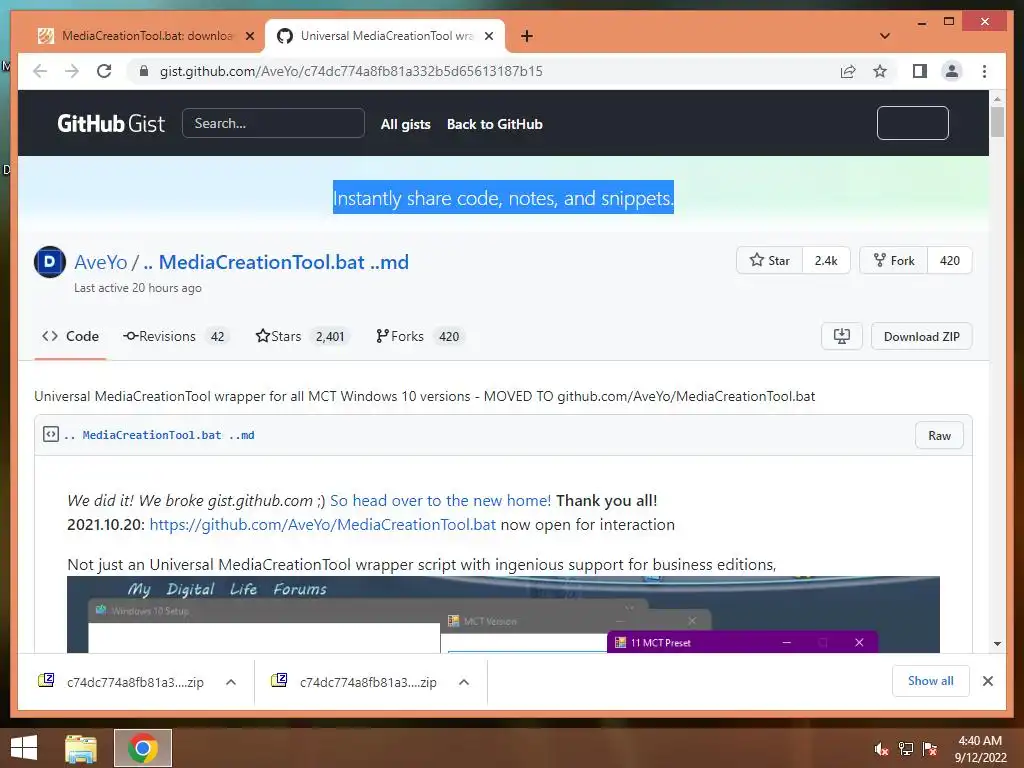Click the padlock site info icon
Image resolution: width=1024 pixels, height=768 pixels.
[144, 71]
